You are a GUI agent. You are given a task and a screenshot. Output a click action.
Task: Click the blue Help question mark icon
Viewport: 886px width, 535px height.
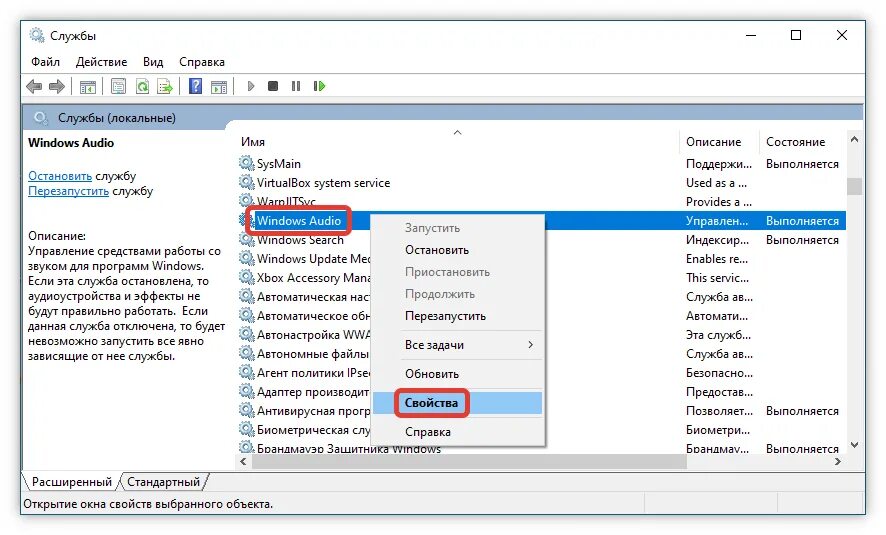196,86
